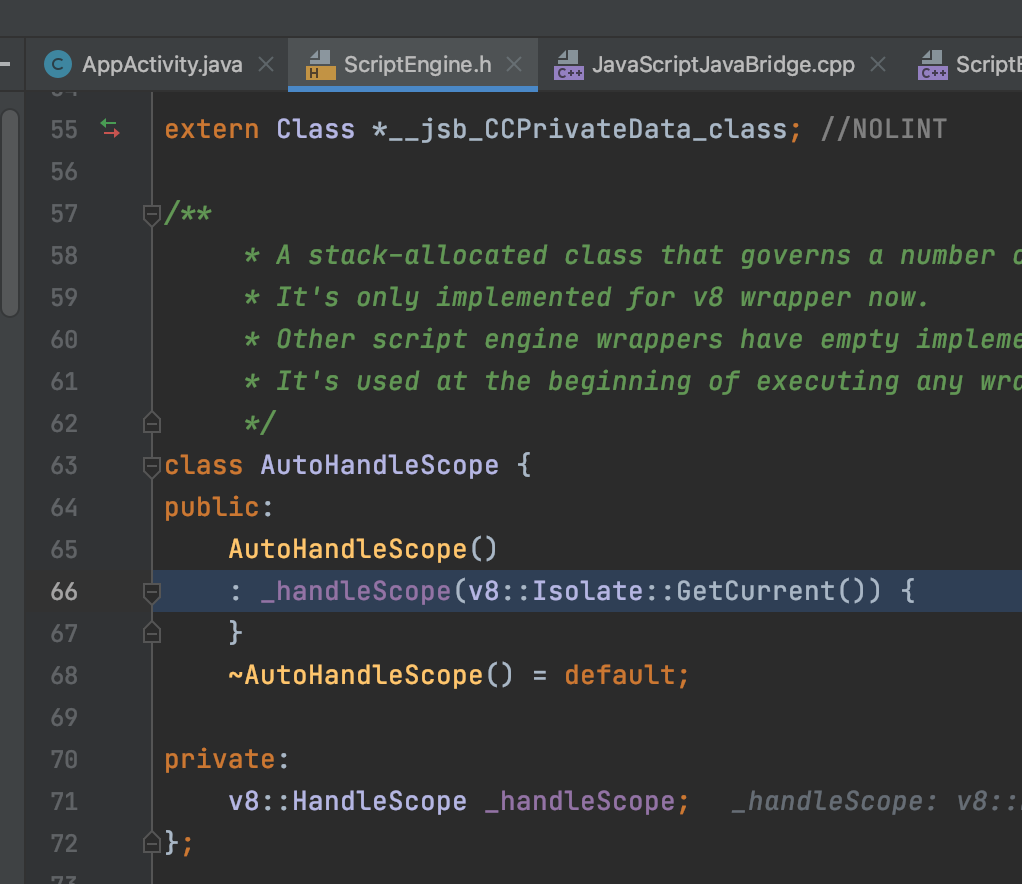
Task: Collapse the AutoHandleScope class fold marker
Action: [x=150, y=464]
